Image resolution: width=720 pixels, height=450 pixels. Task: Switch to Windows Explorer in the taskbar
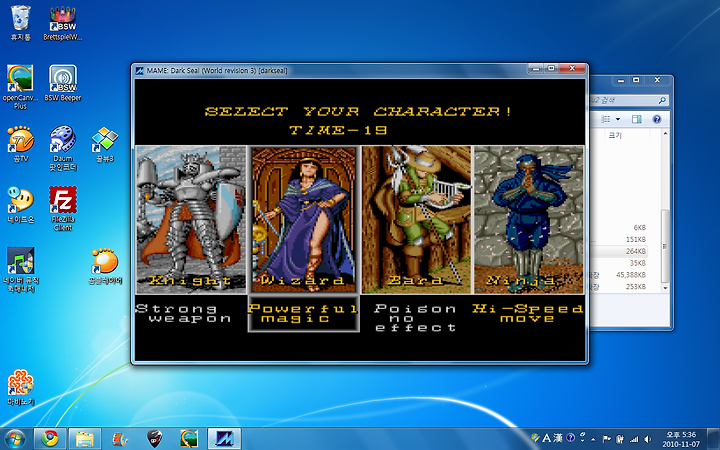click(84, 439)
